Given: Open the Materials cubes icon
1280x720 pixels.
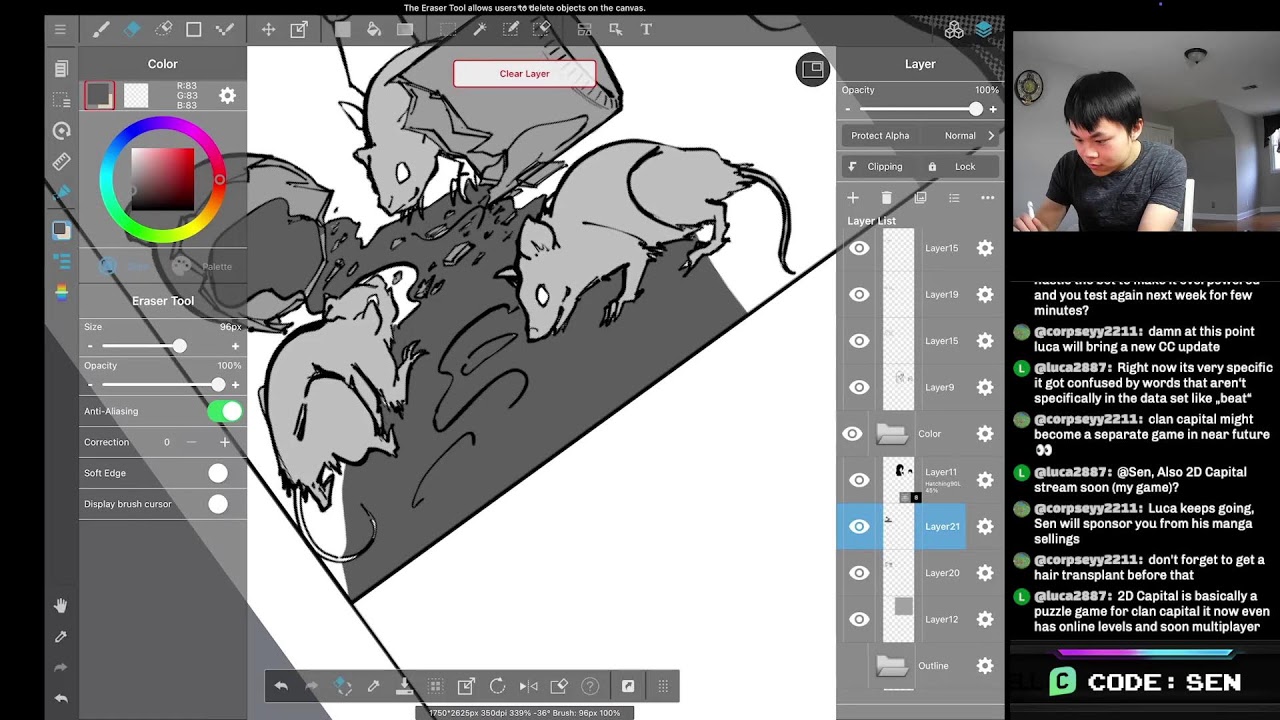Looking at the screenshot, I should [954, 30].
